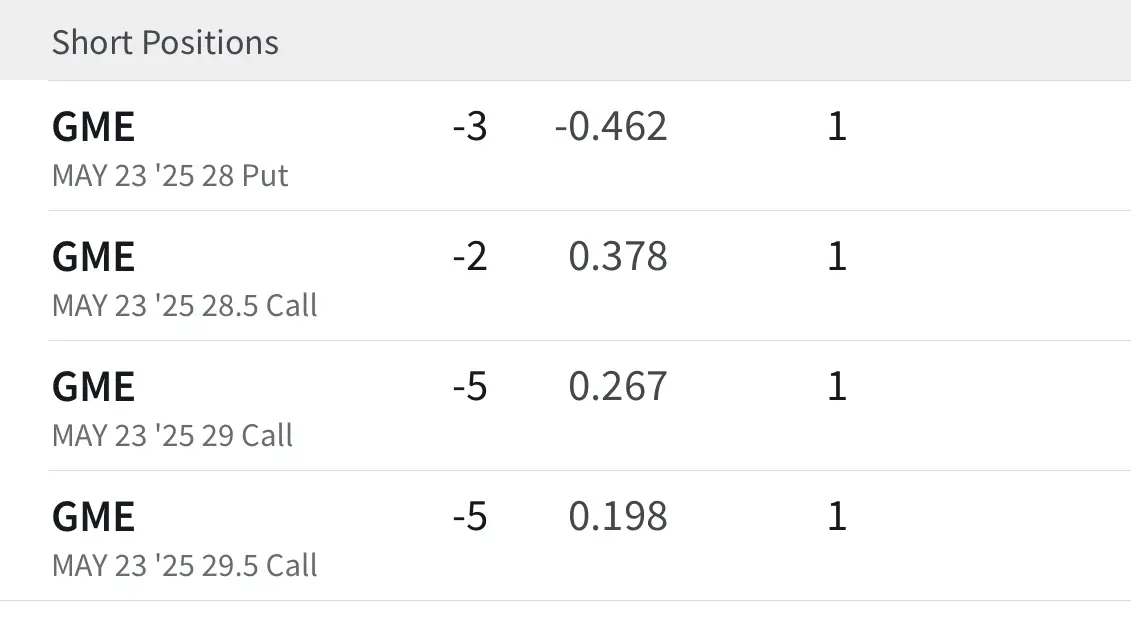The height and width of the screenshot is (627, 1131).
Task: Click the 1 value in 28 Put row
Action: (837, 126)
